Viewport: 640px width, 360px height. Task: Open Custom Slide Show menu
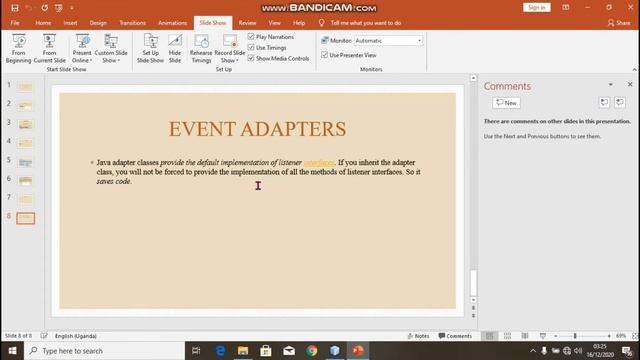click(x=111, y=49)
